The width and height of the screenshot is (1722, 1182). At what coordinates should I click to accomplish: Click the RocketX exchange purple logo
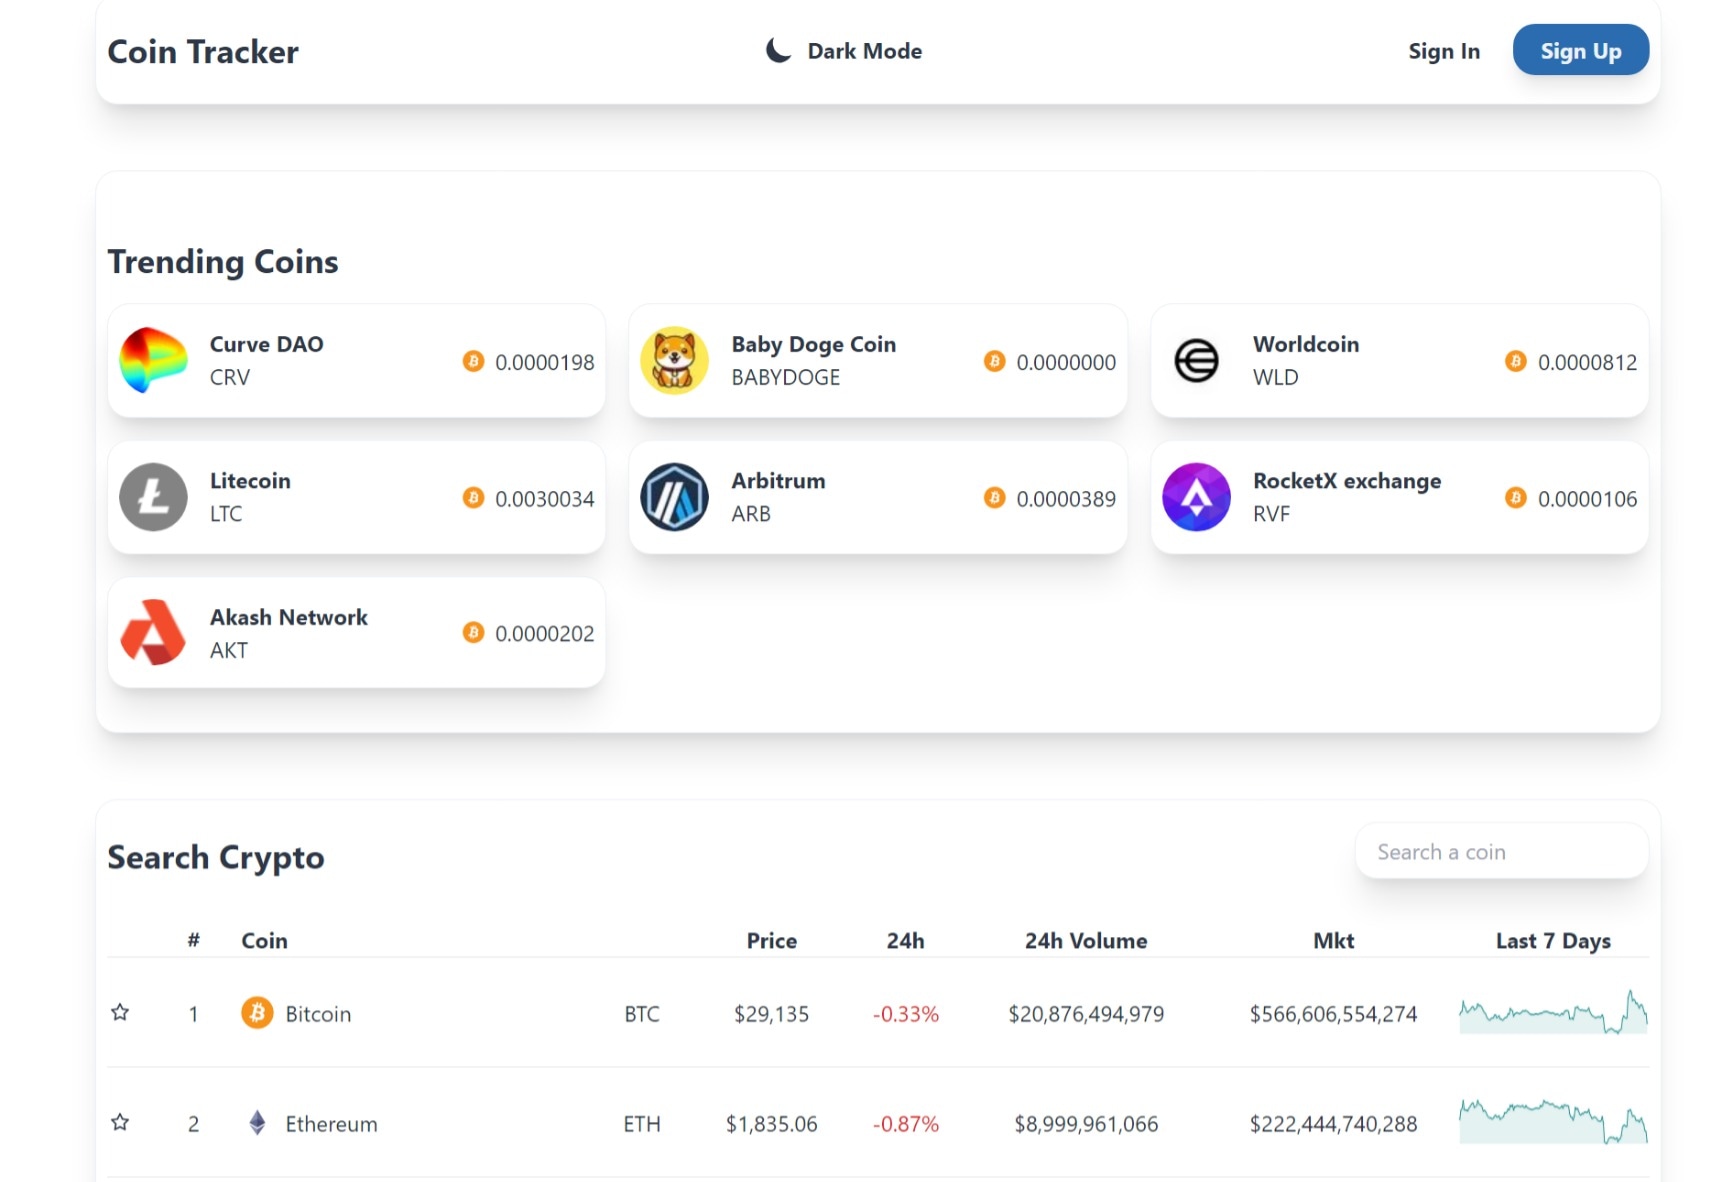pos(1196,497)
